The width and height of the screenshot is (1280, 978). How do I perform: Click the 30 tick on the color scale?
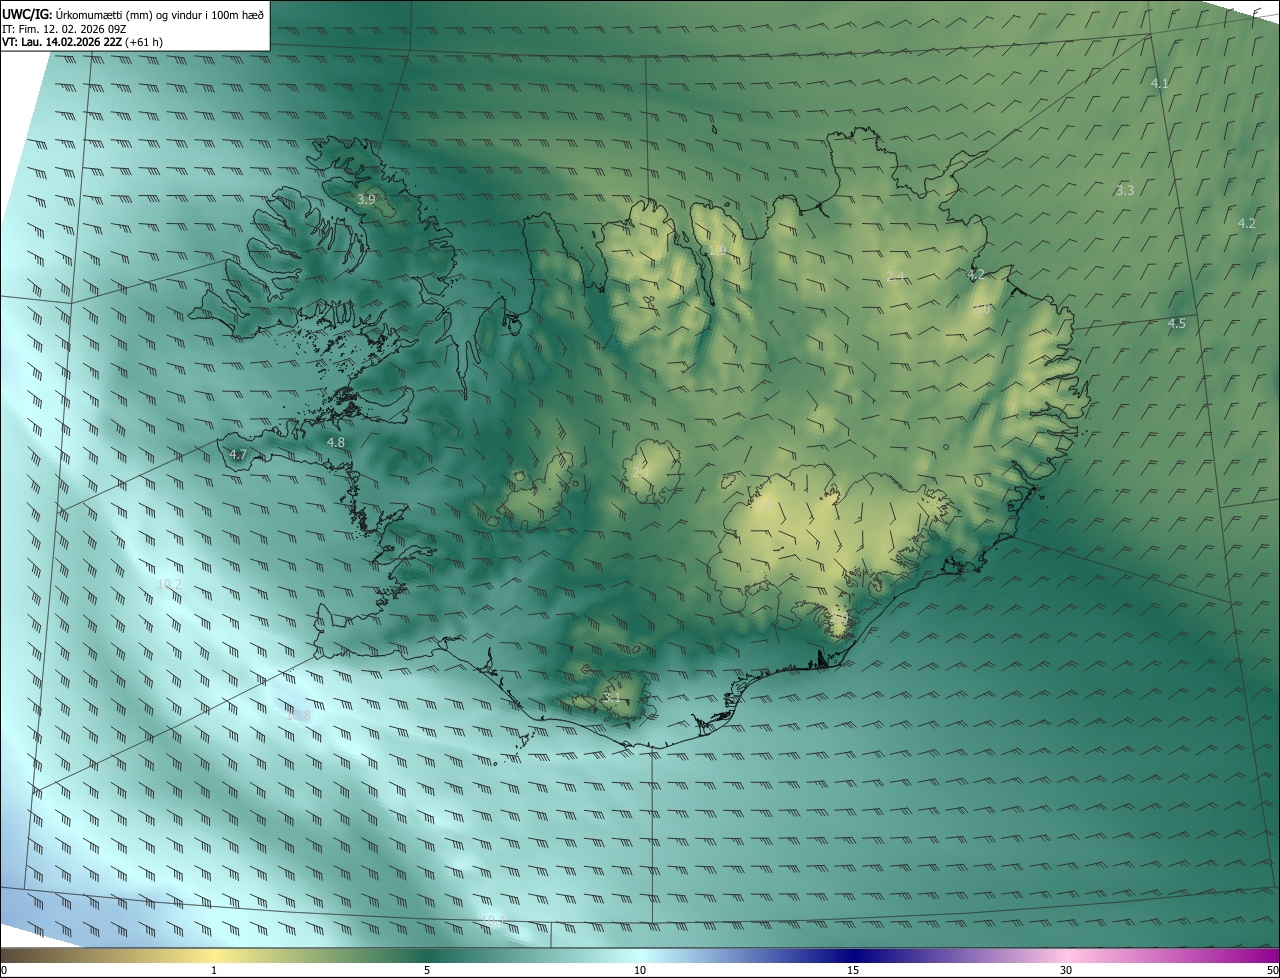1066,970
